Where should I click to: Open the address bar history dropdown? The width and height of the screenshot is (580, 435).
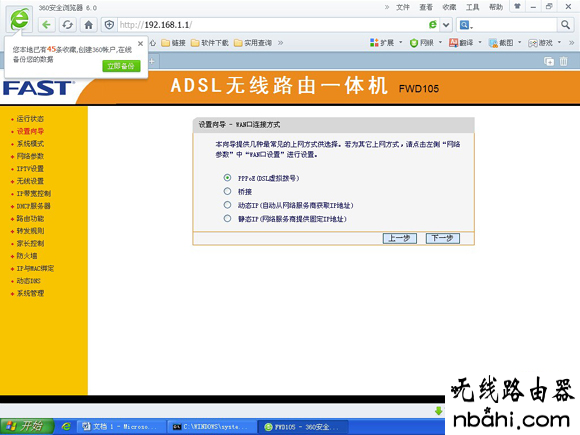[446, 25]
